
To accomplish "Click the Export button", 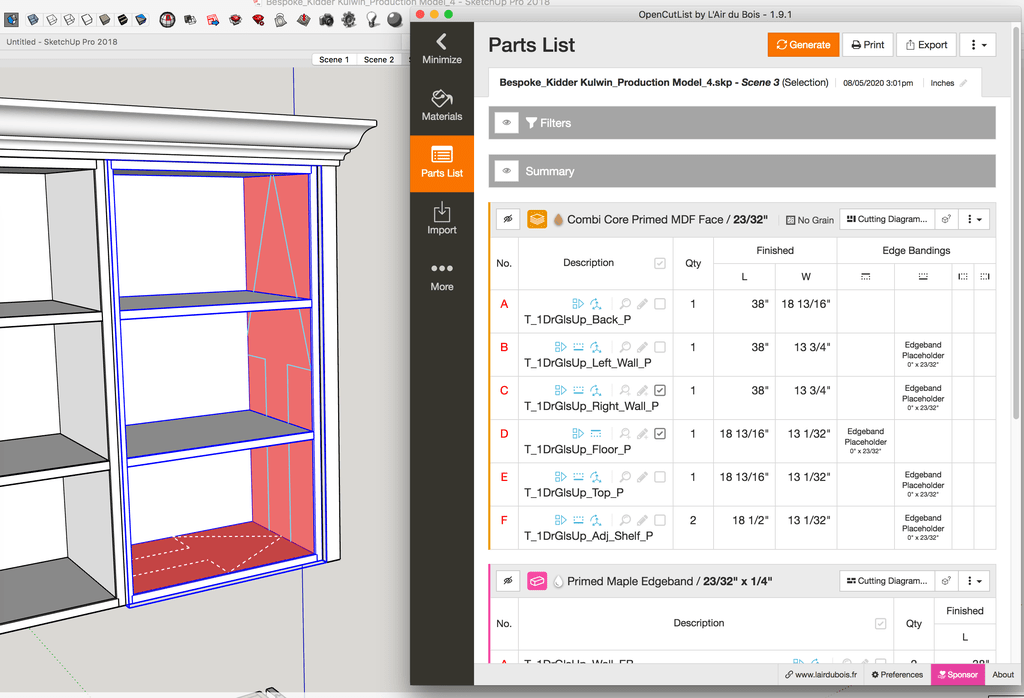I will click(926, 44).
